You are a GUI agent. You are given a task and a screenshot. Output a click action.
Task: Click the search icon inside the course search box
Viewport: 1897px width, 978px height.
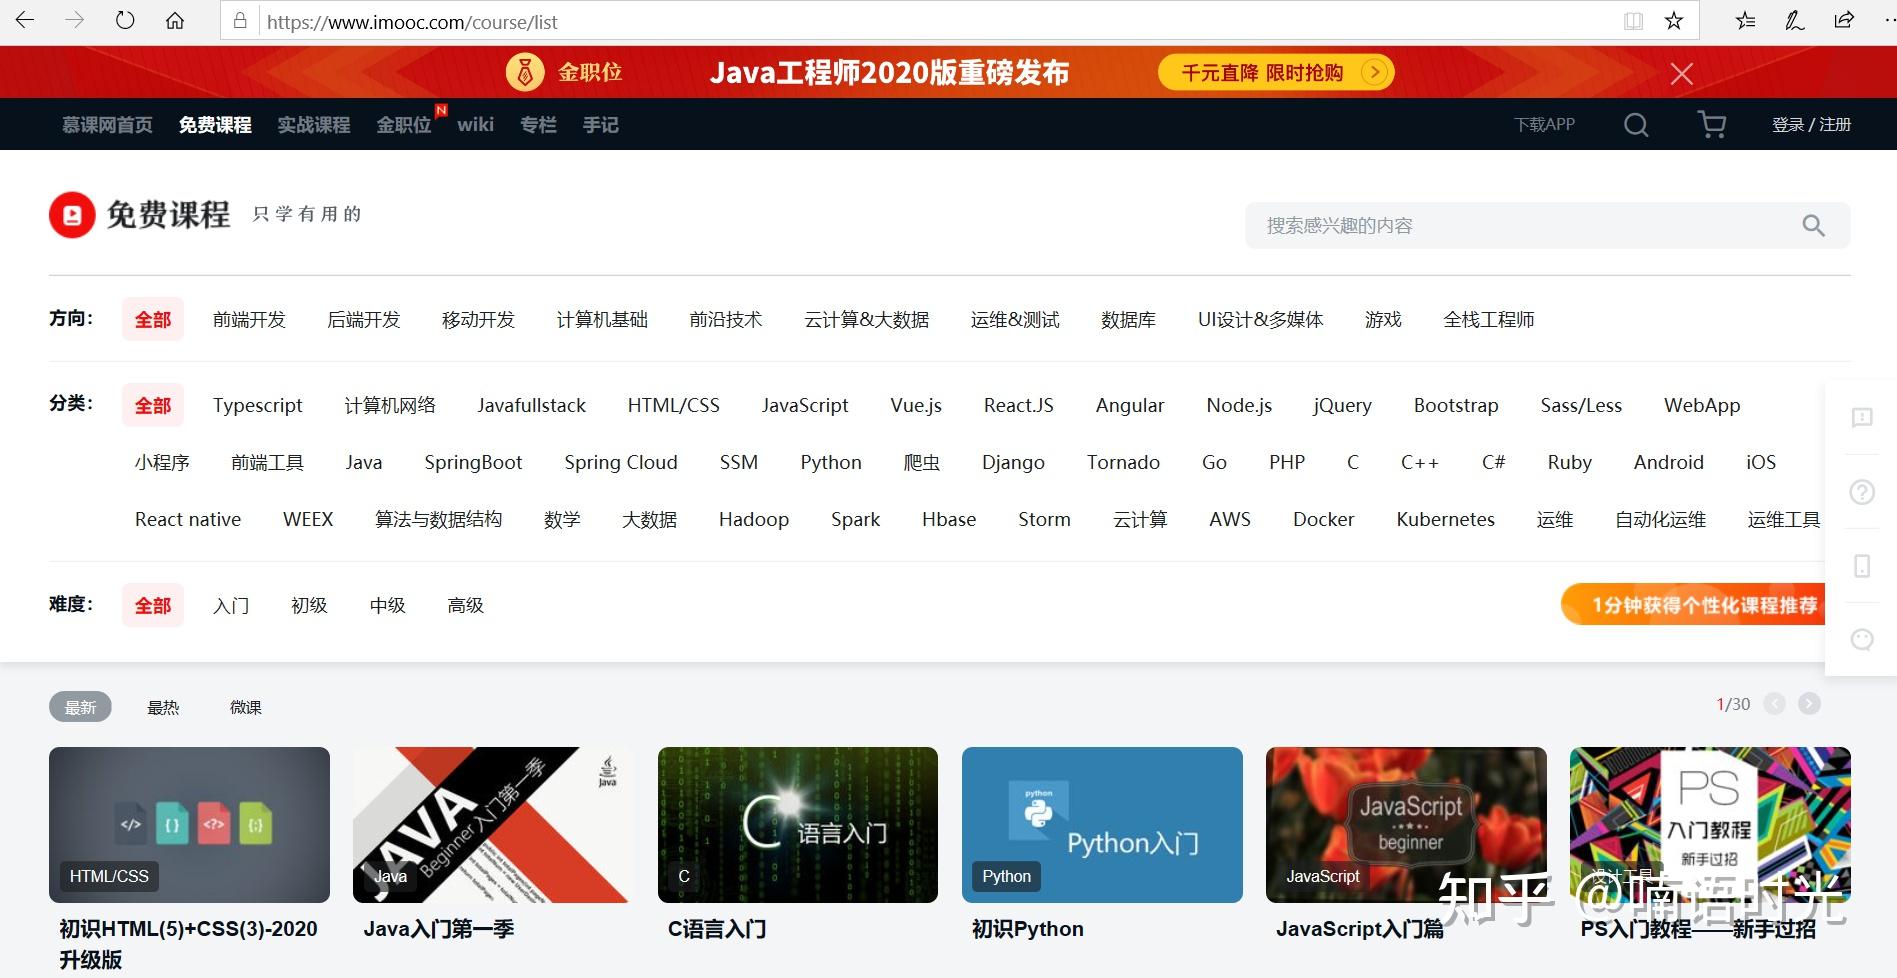tap(1812, 225)
